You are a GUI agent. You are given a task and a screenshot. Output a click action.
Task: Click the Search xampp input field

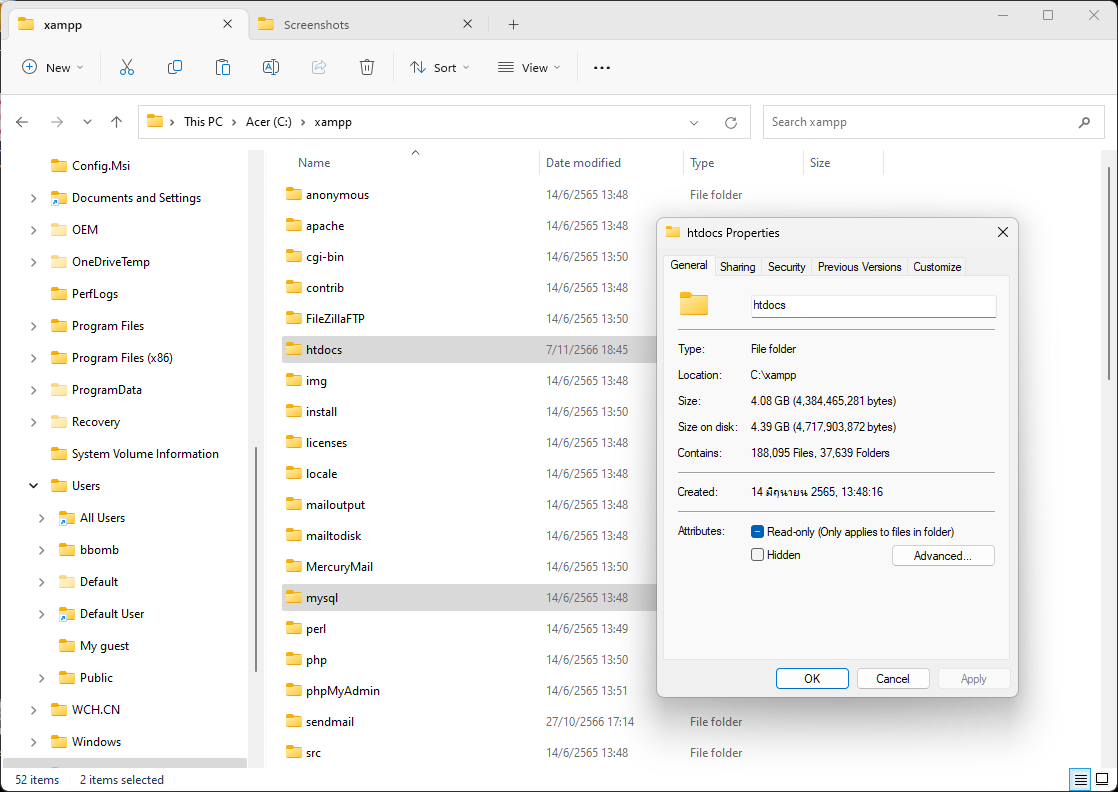(x=920, y=122)
